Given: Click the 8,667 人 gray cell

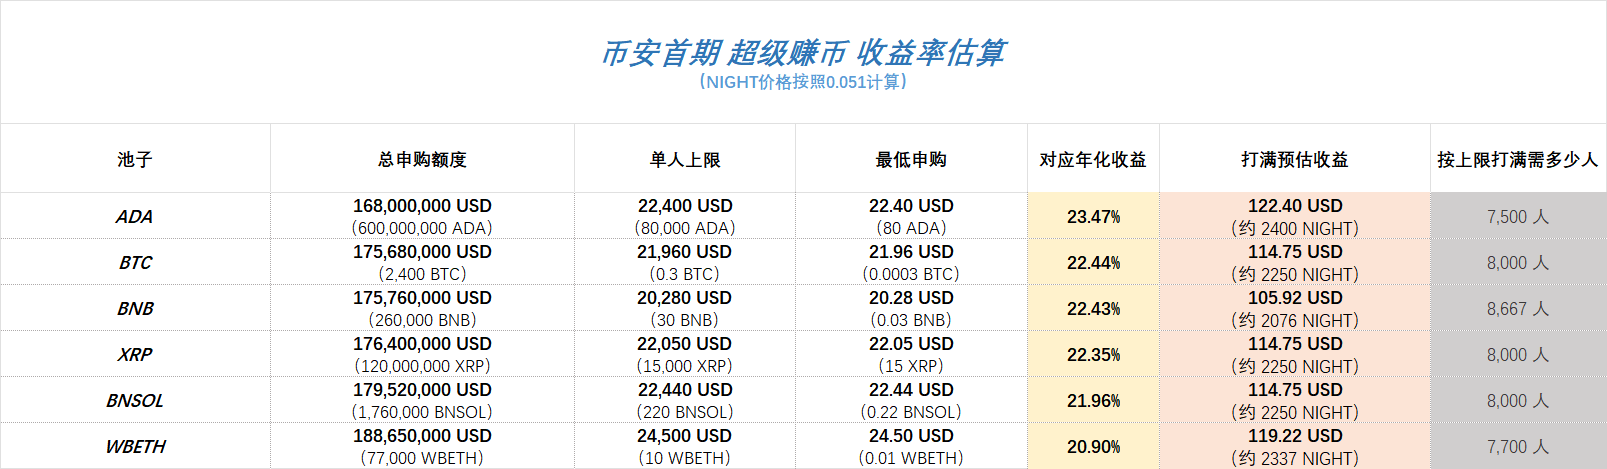Looking at the screenshot, I should pyautogui.click(x=1518, y=309).
